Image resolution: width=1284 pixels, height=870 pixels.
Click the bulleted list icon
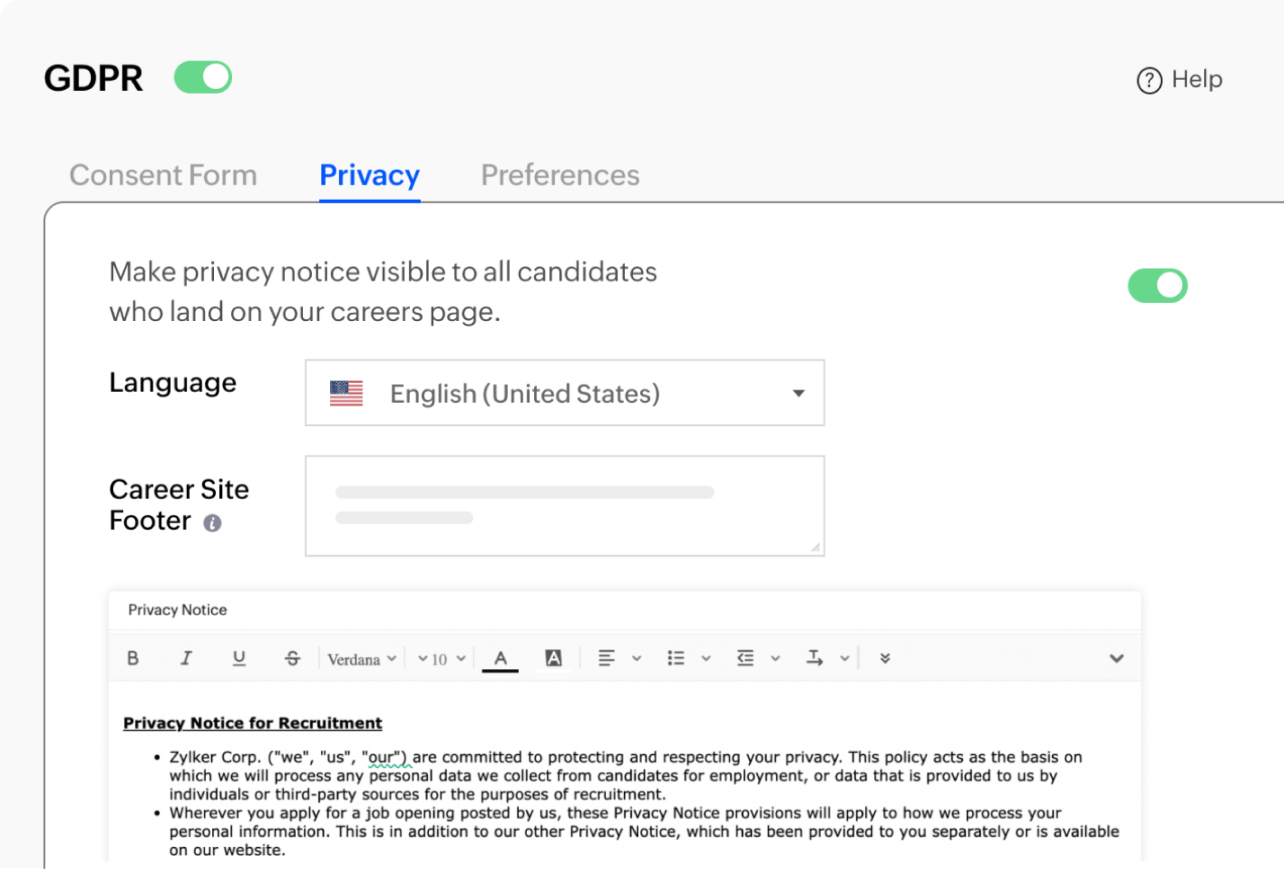676,658
